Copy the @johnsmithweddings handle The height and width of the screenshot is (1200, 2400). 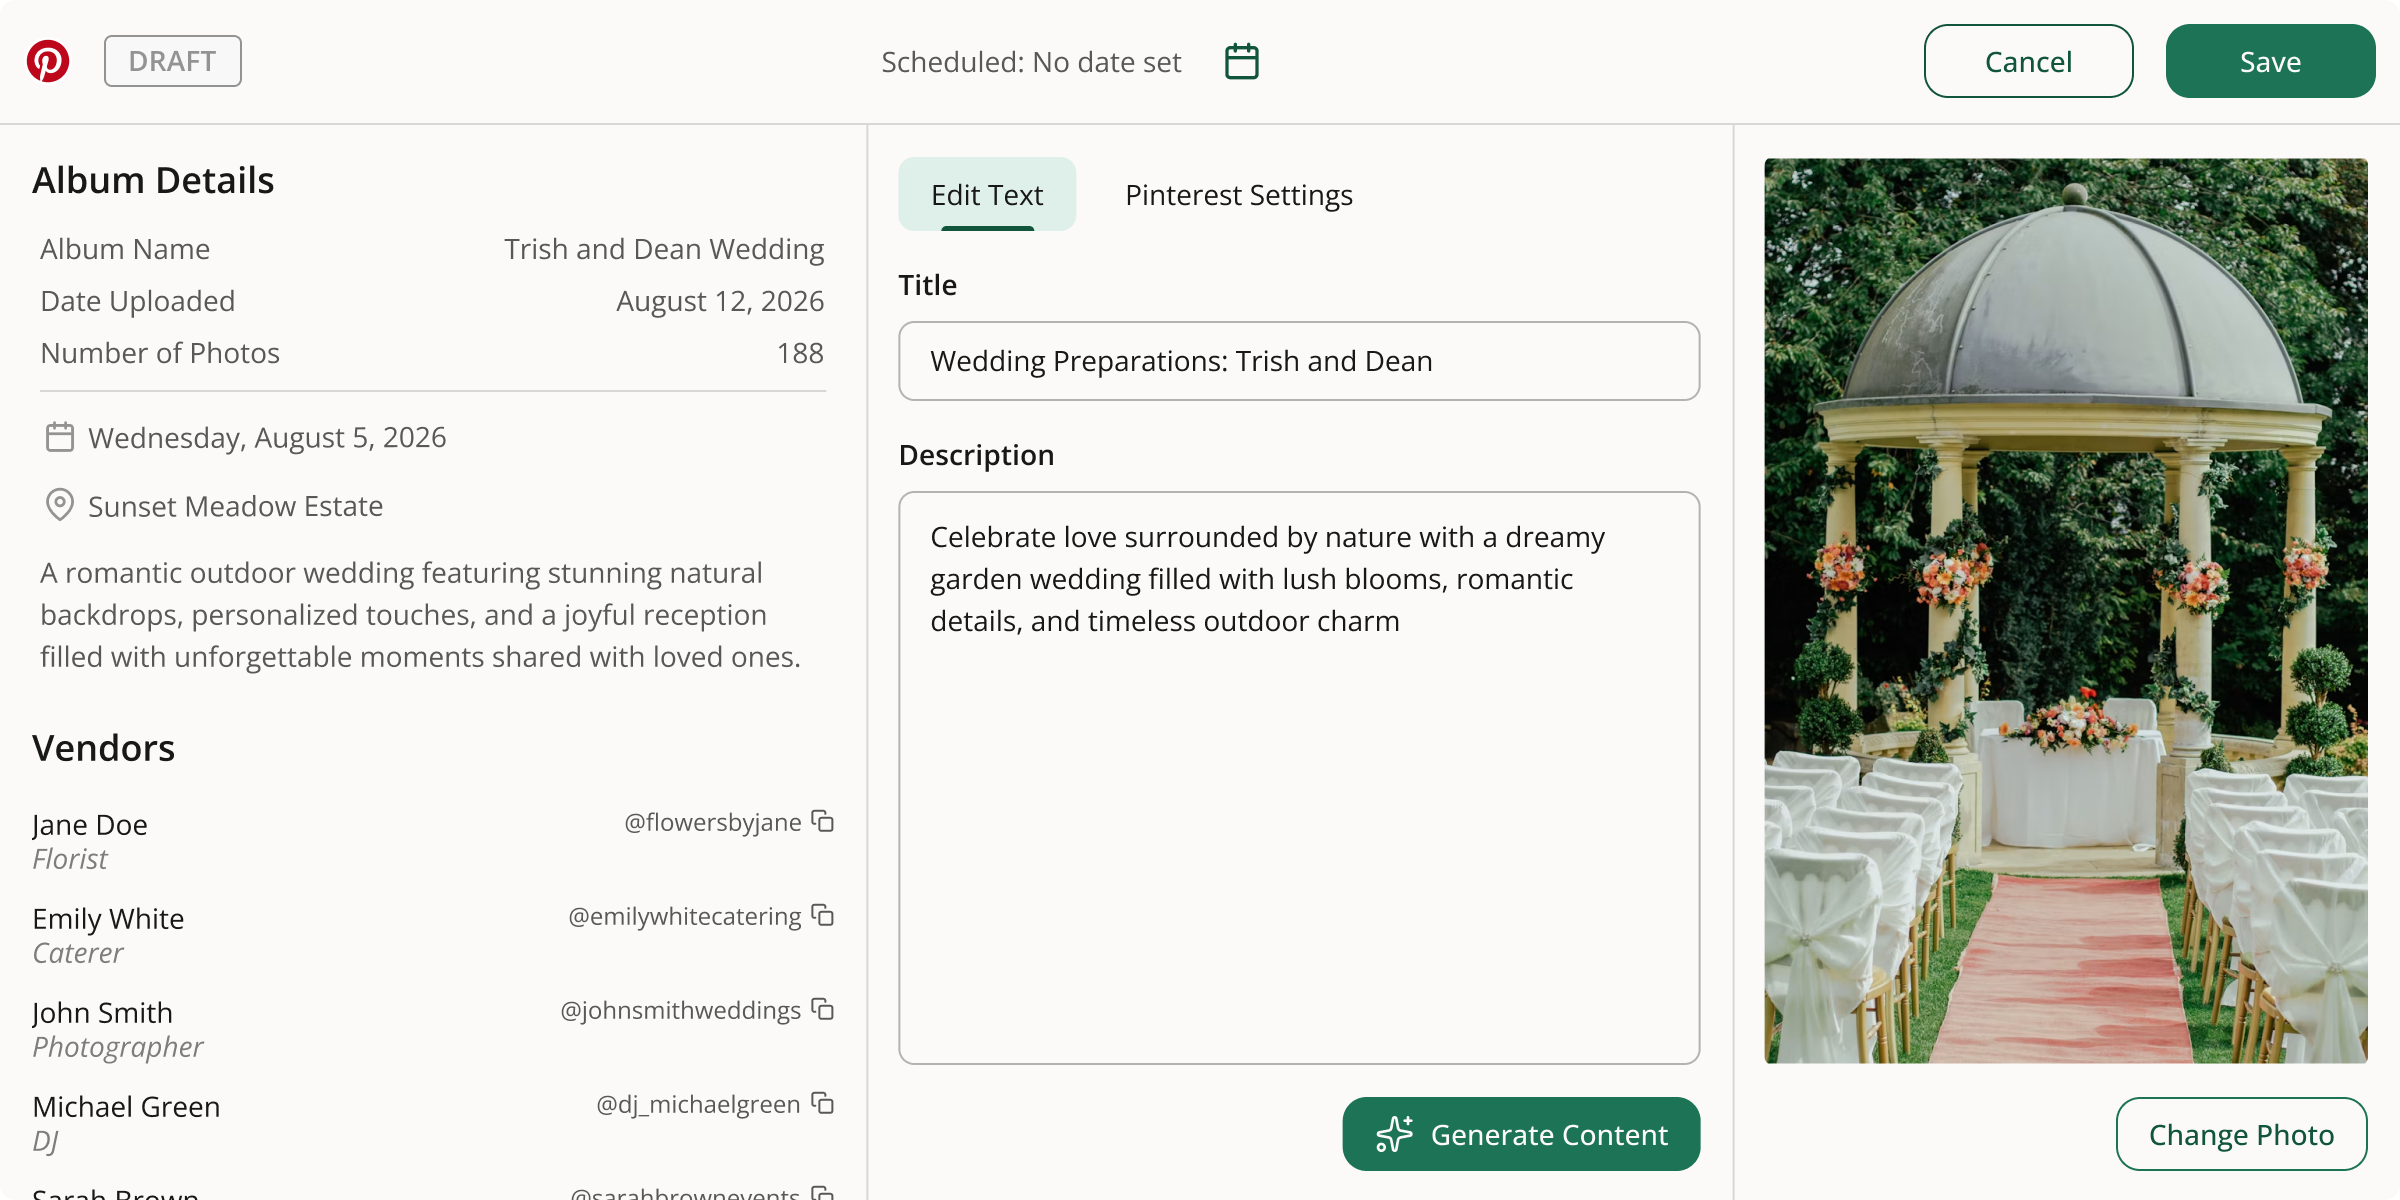[x=823, y=1009]
